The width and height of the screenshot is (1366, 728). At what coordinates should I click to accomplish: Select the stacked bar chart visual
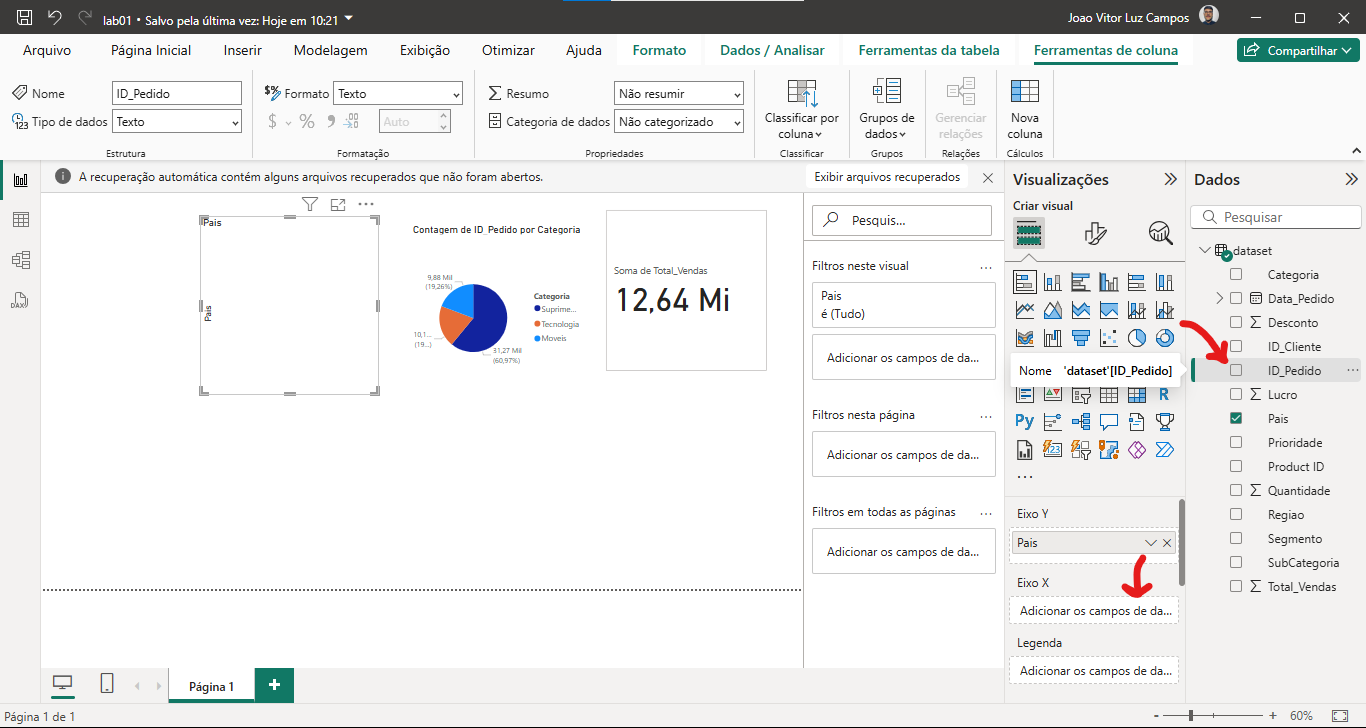pyautogui.click(x=1024, y=282)
